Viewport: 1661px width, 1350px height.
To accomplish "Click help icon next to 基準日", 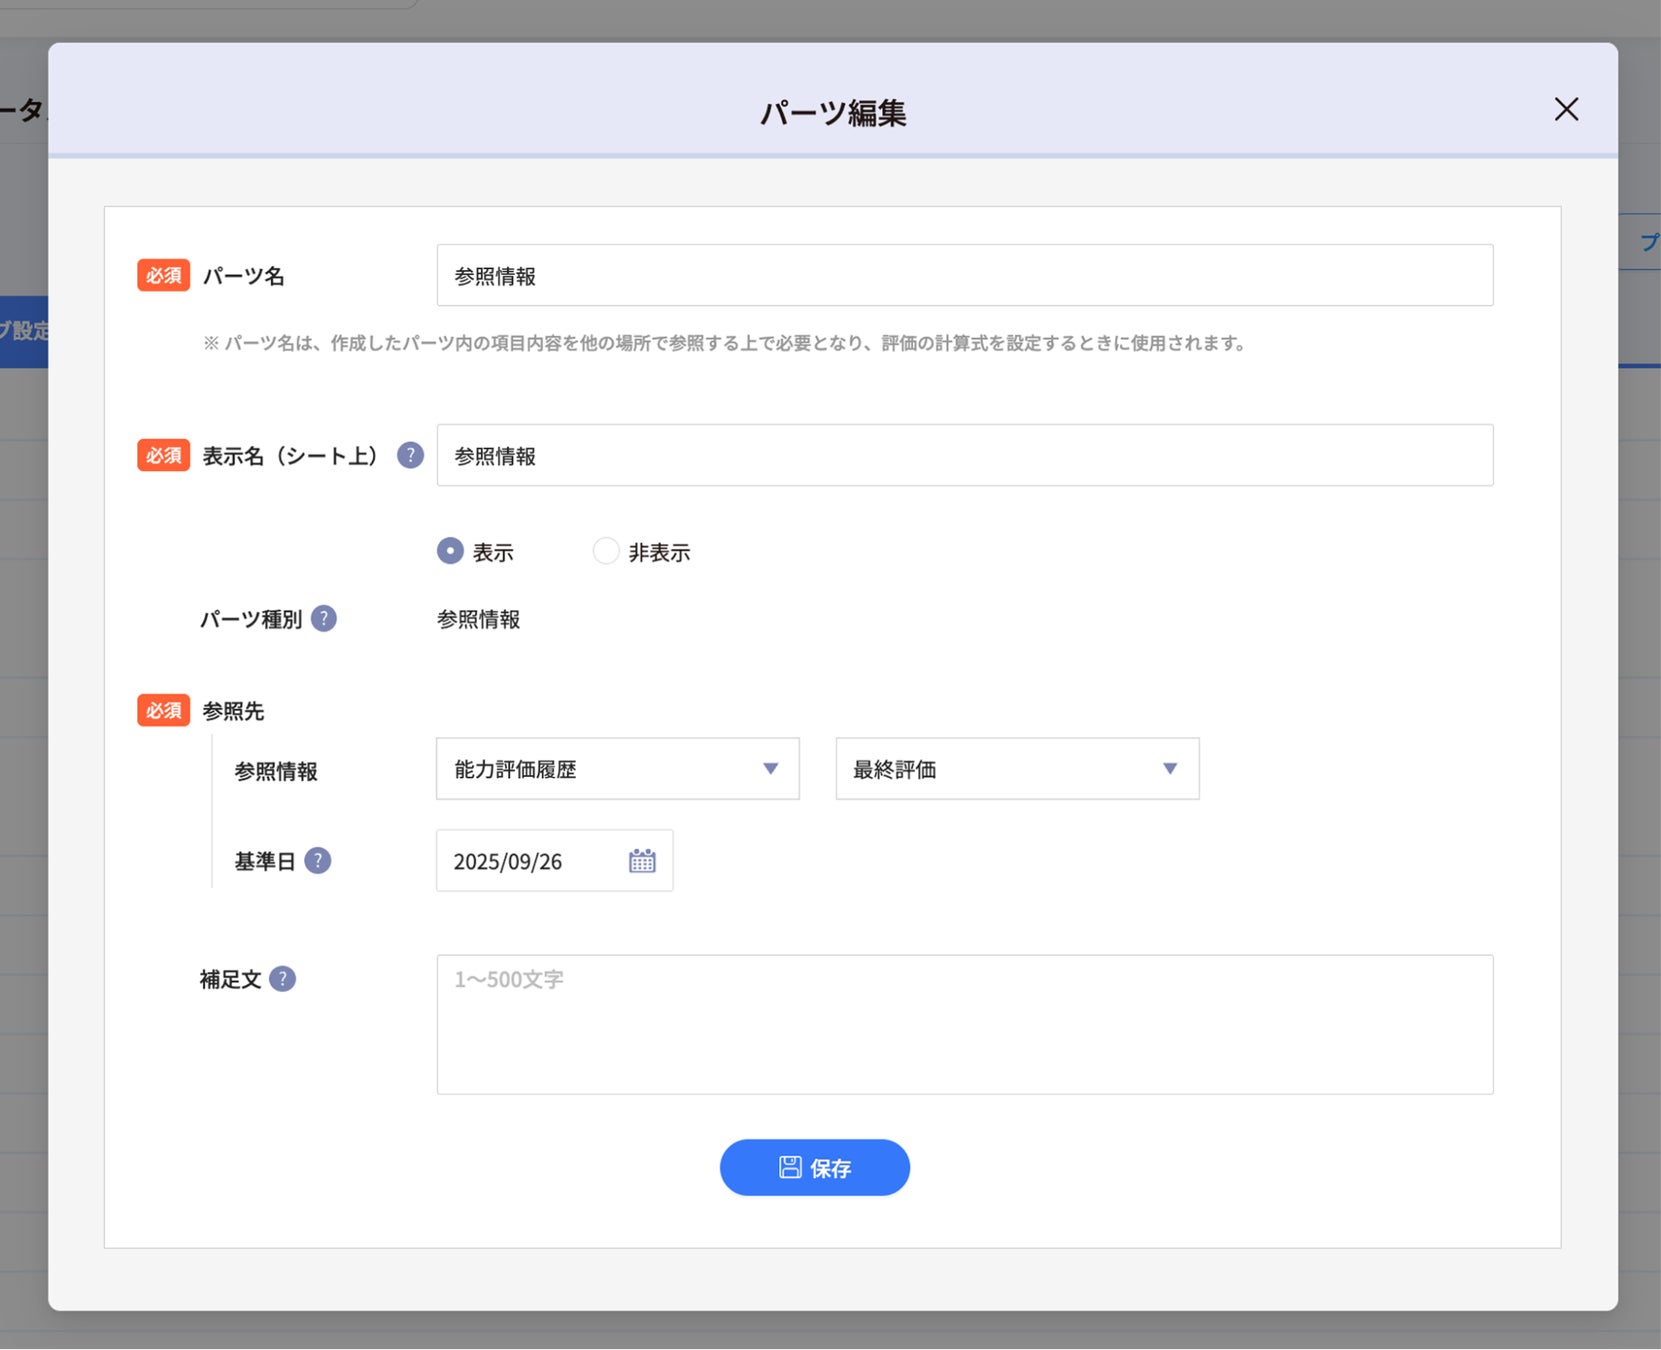I will (x=318, y=861).
